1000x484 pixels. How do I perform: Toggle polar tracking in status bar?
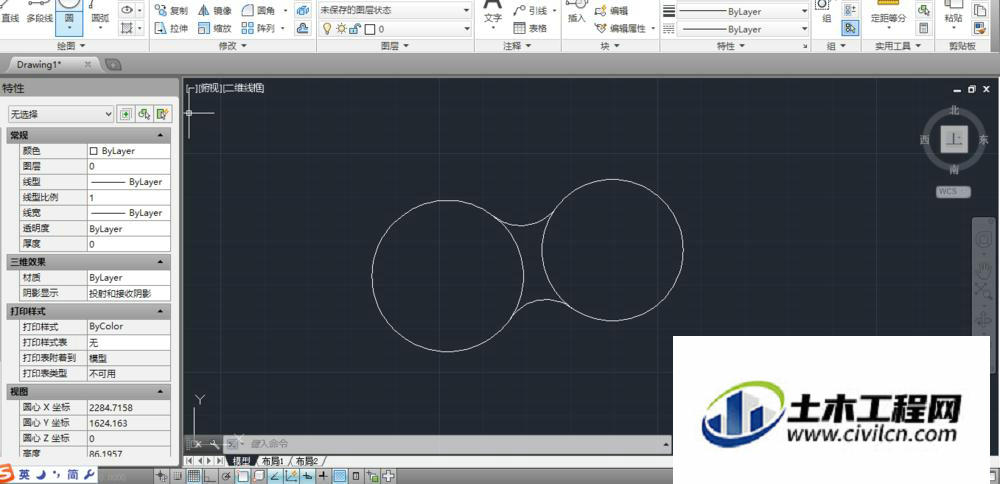(x=226, y=476)
